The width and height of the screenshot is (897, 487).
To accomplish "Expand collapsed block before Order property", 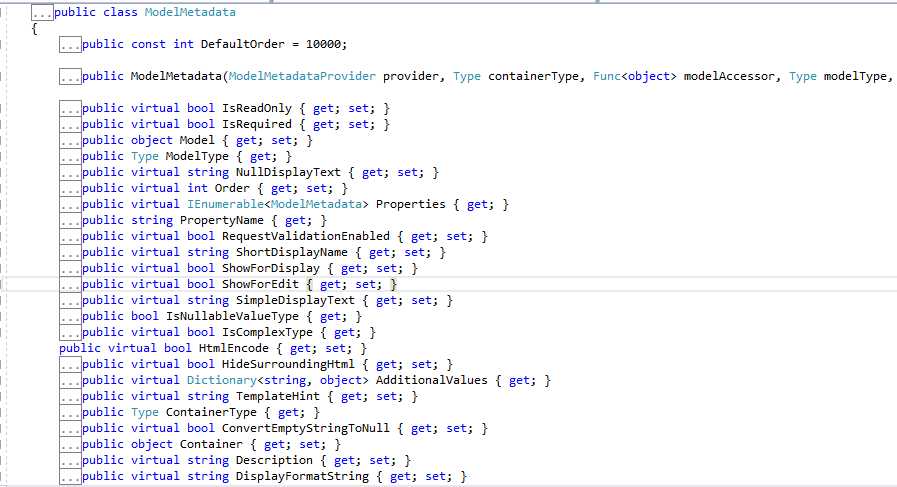I will coord(70,189).
